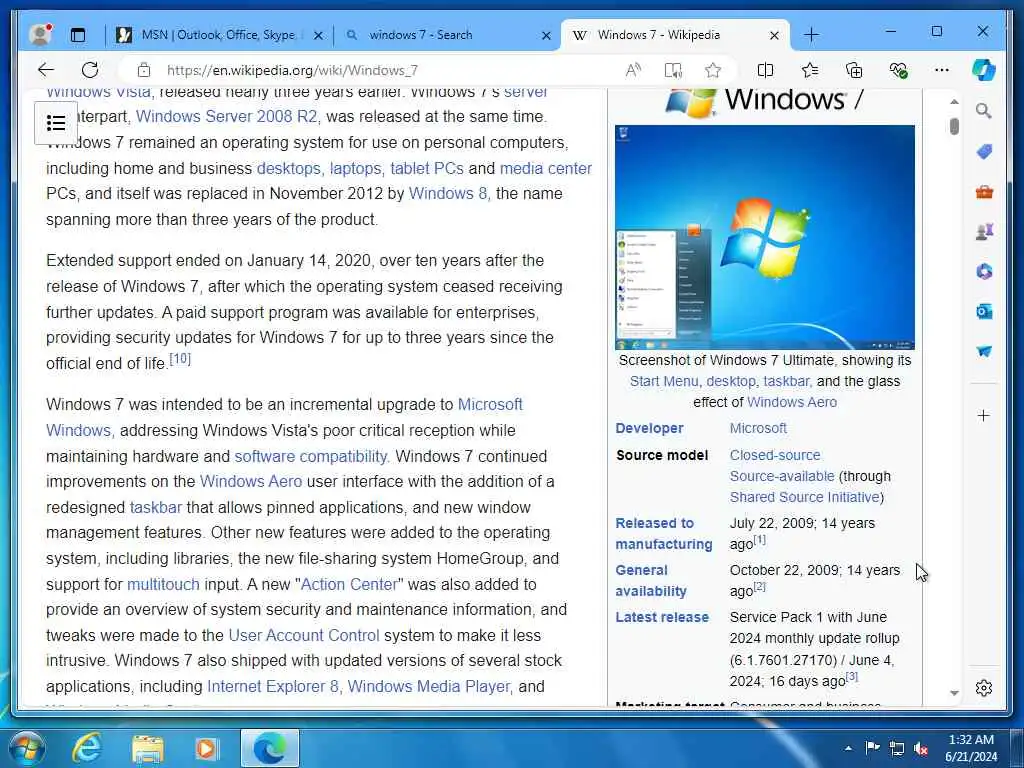Open Shared Source Initiative link
1024x768 pixels.
(x=805, y=497)
